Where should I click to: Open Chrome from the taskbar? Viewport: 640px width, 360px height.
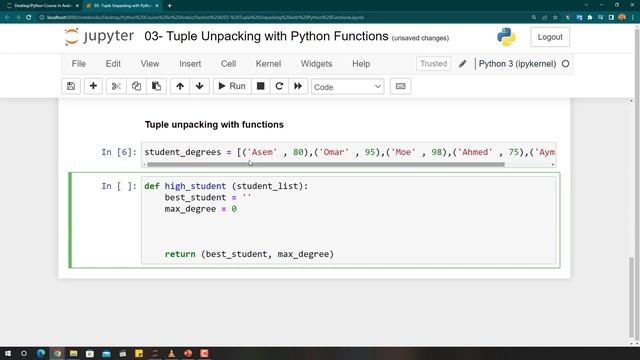[58, 353]
